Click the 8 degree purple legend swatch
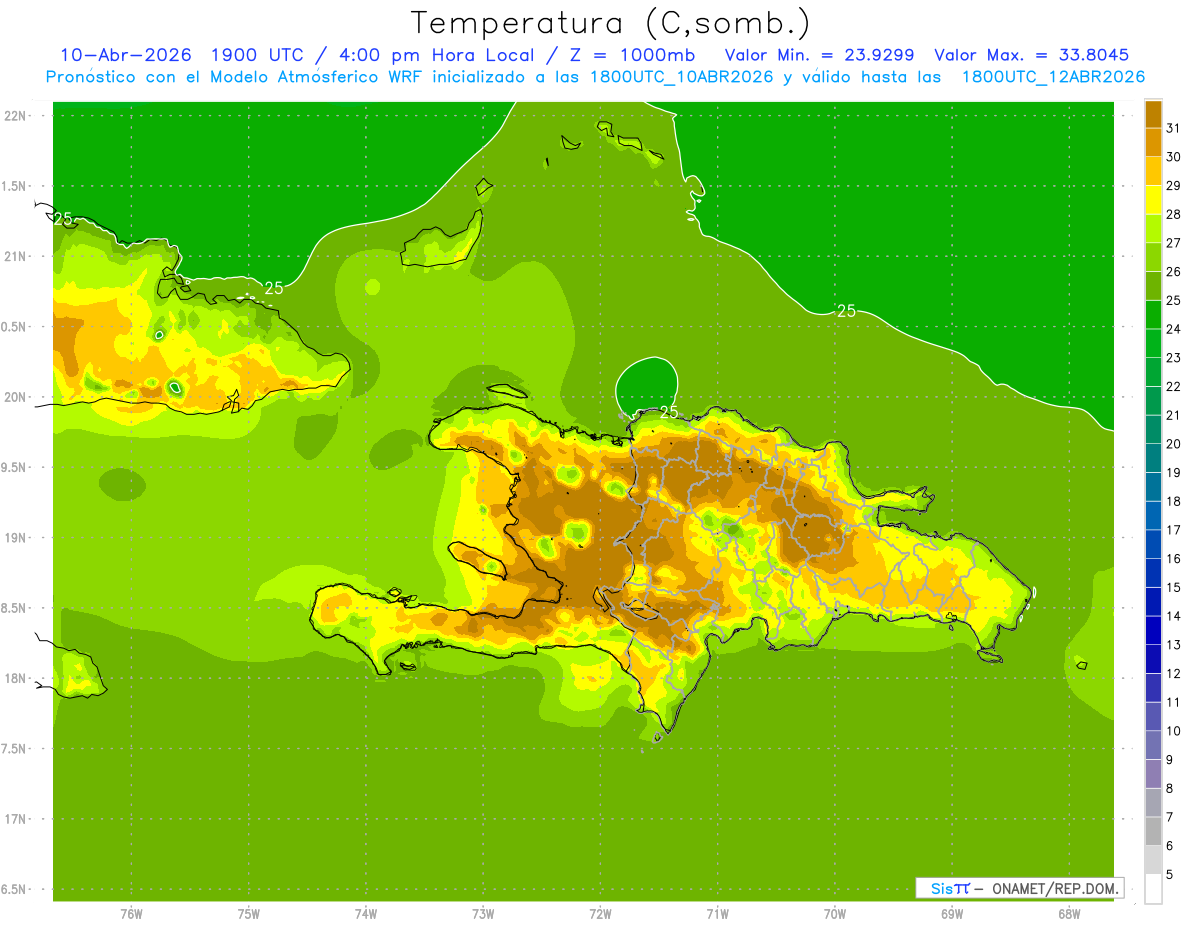 tap(1153, 775)
